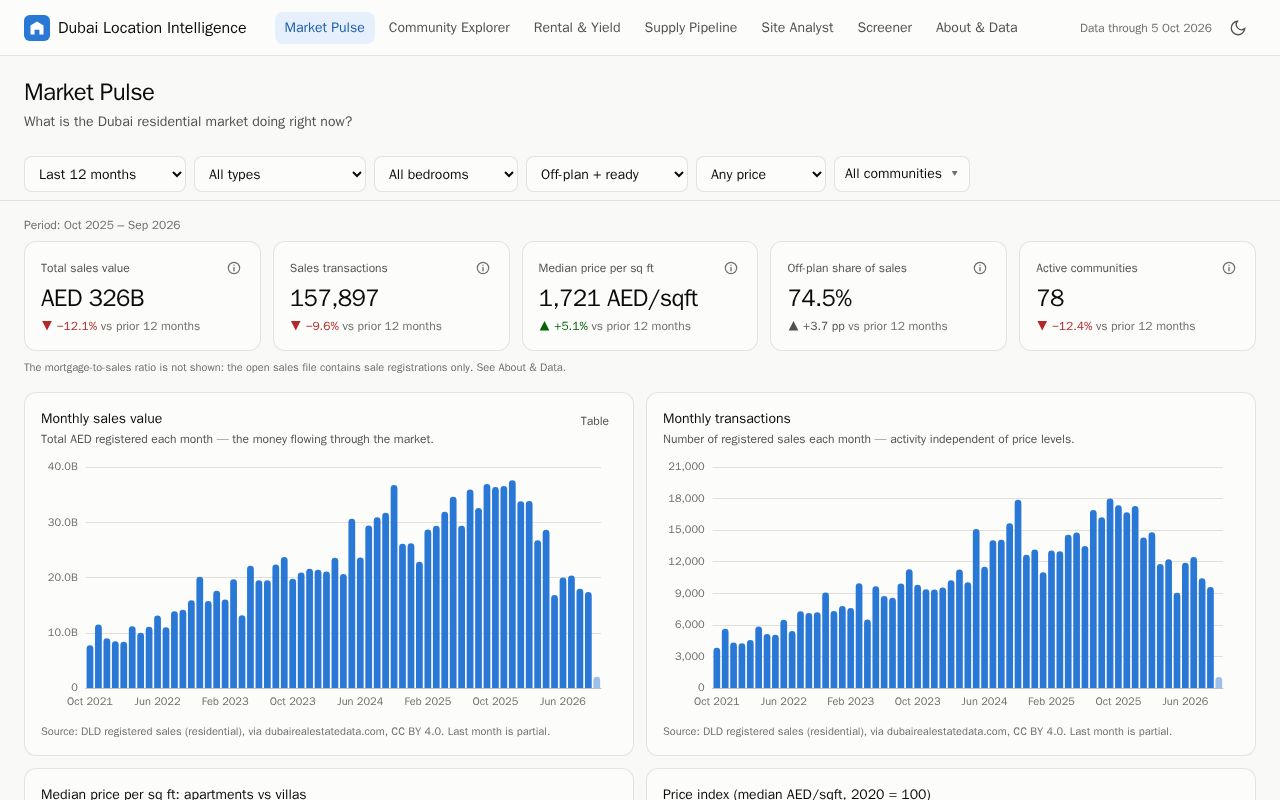Expand the All types property dropdown
The width and height of the screenshot is (1280, 800).
coord(280,174)
